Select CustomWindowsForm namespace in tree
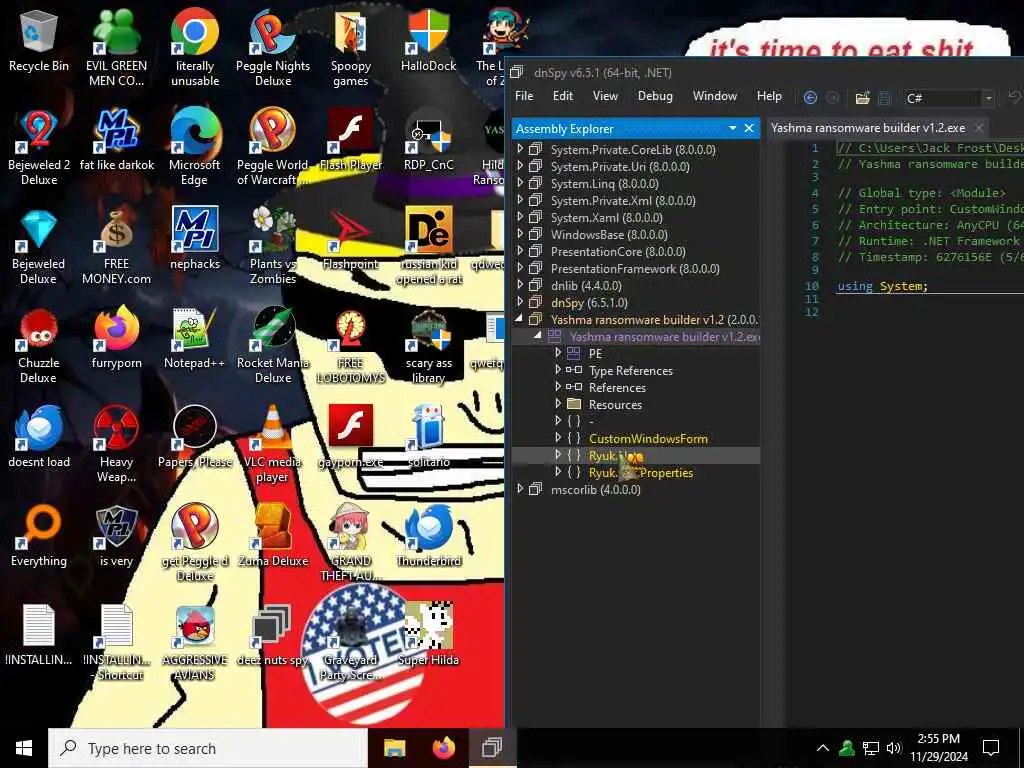Screen dimensions: 1024x768 pos(648,439)
